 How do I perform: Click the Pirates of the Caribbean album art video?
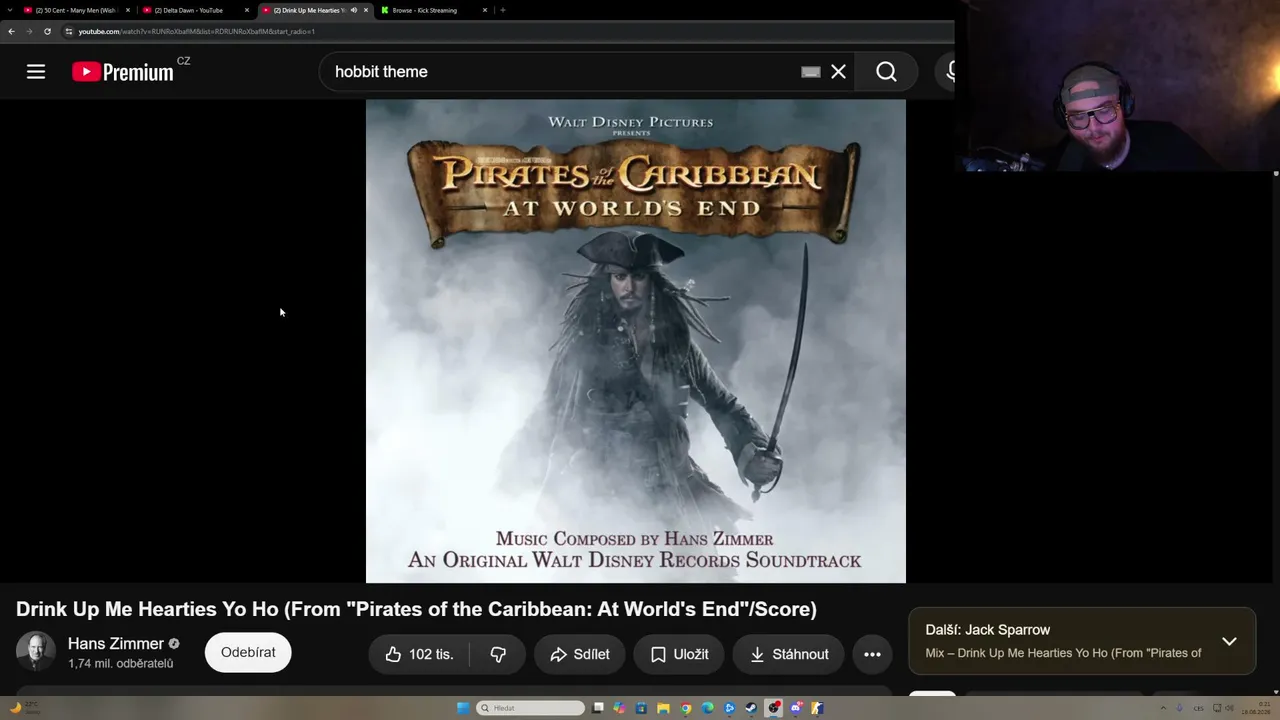click(x=636, y=341)
